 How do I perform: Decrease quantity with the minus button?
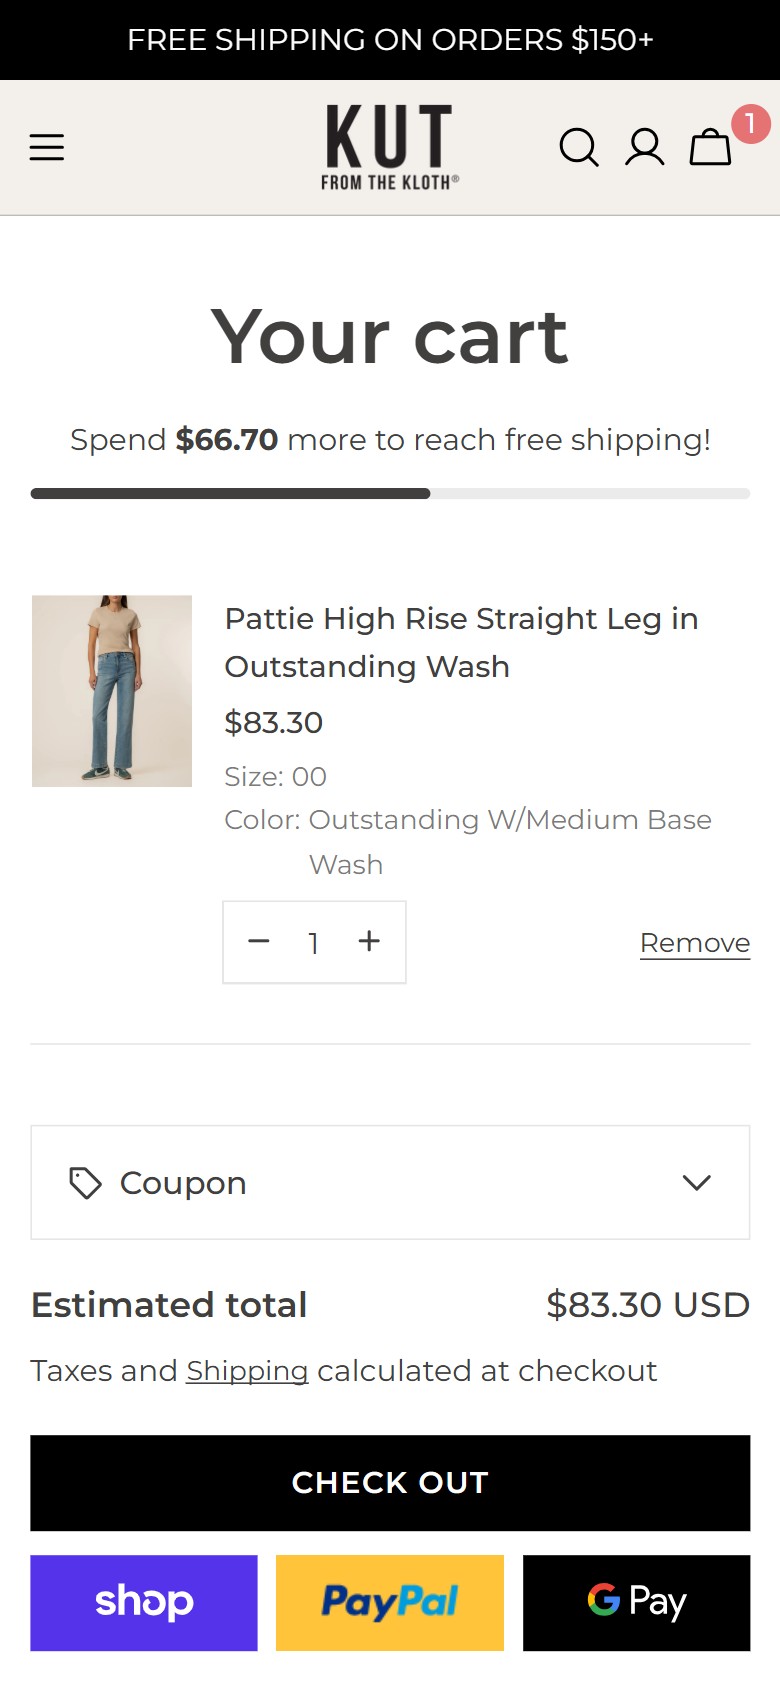click(x=259, y=941)
